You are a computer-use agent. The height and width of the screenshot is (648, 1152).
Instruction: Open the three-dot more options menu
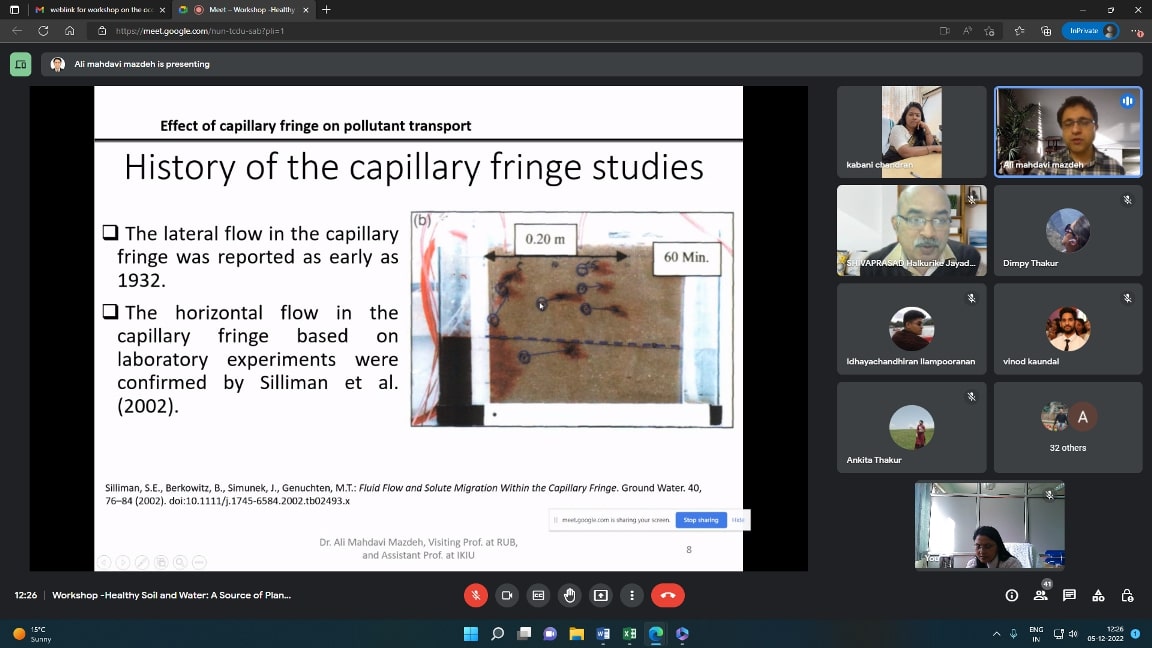click(631, 595)
